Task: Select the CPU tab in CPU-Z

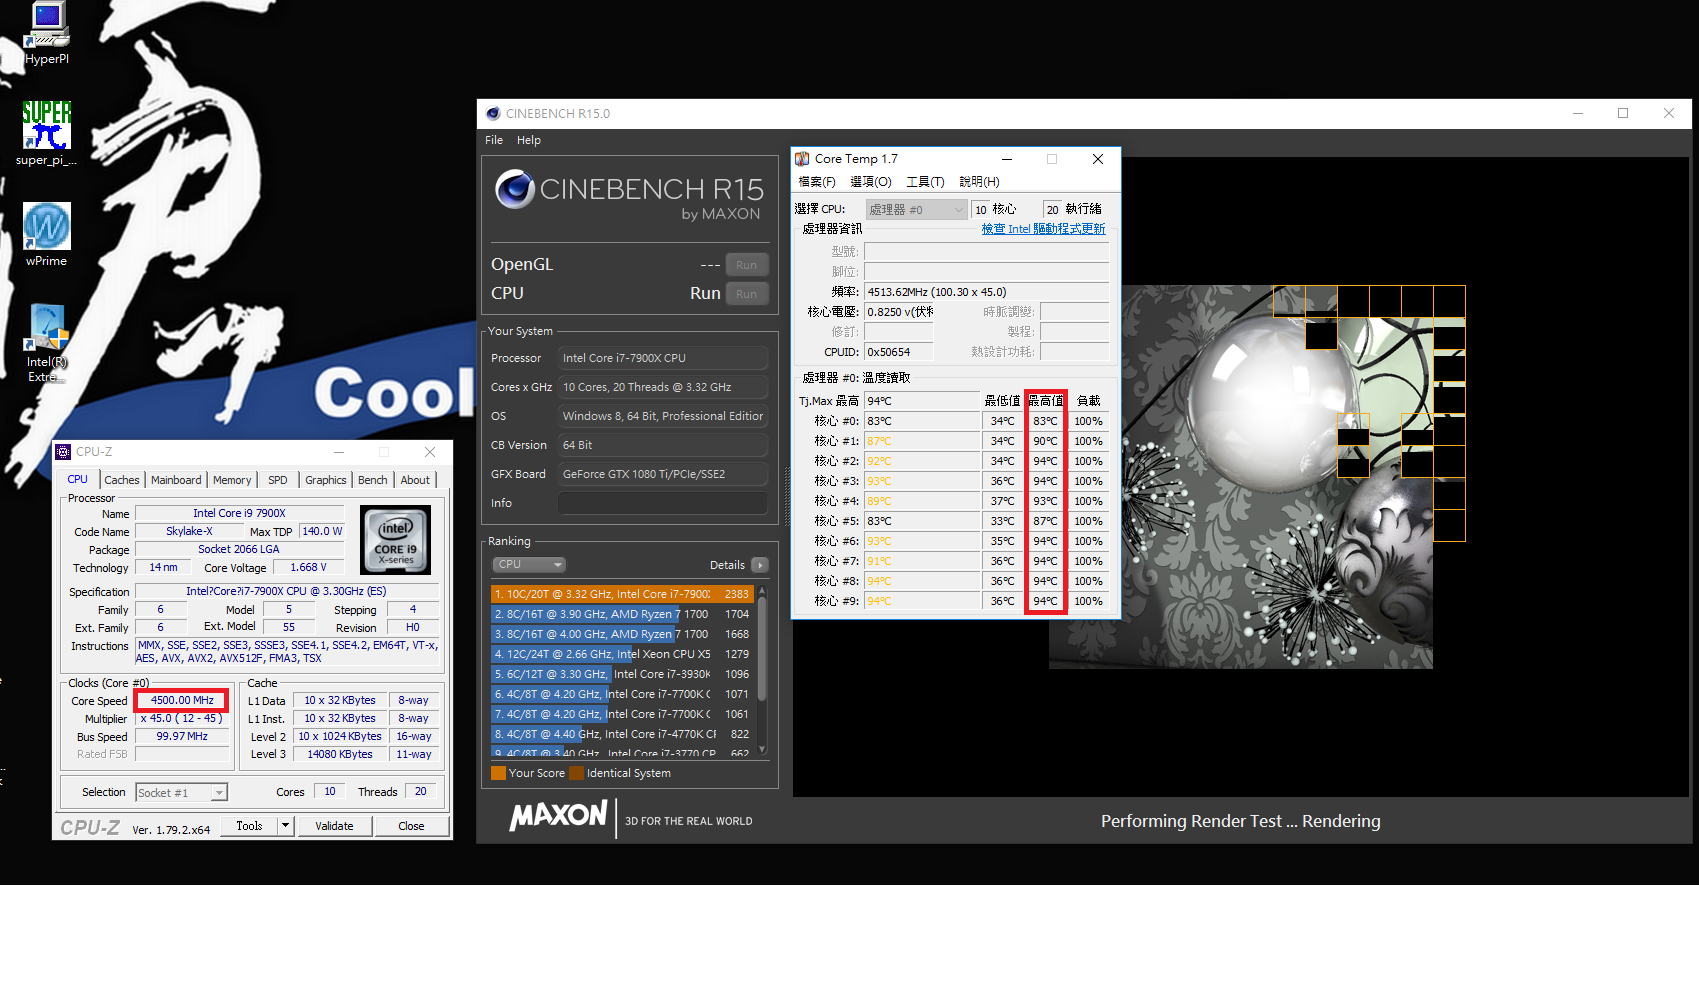Action: tap(78, 479)
